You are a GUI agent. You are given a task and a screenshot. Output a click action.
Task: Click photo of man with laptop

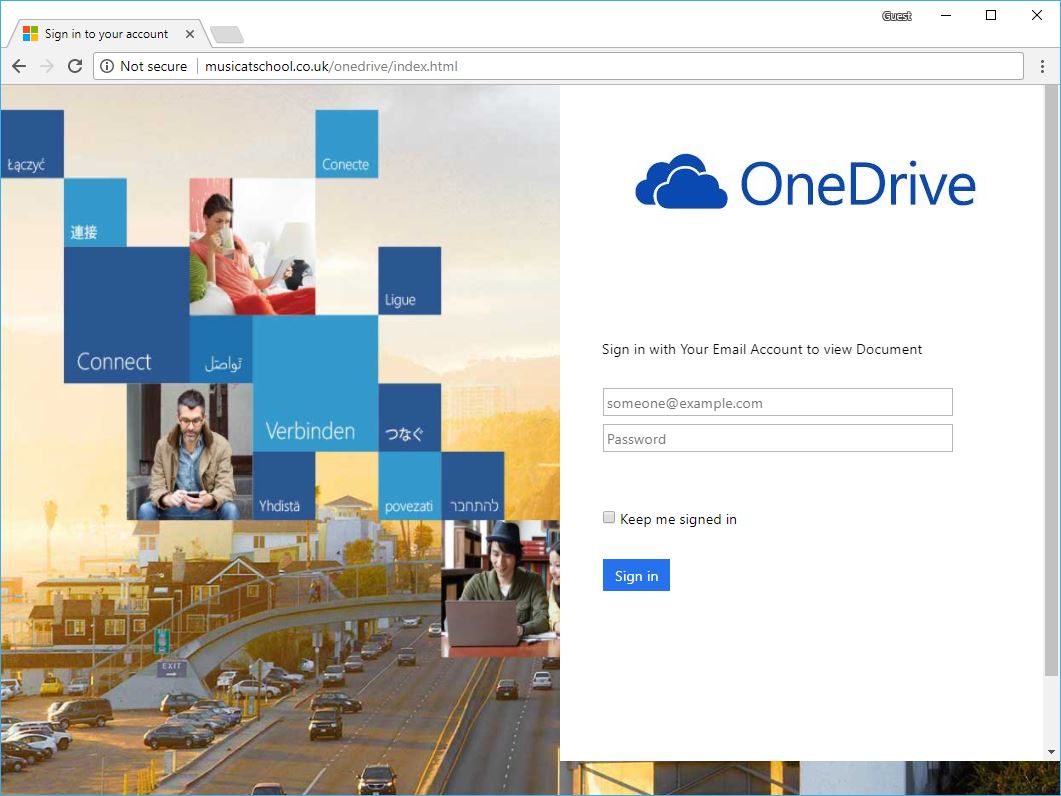pyautogui.click(x=500, y=589)
